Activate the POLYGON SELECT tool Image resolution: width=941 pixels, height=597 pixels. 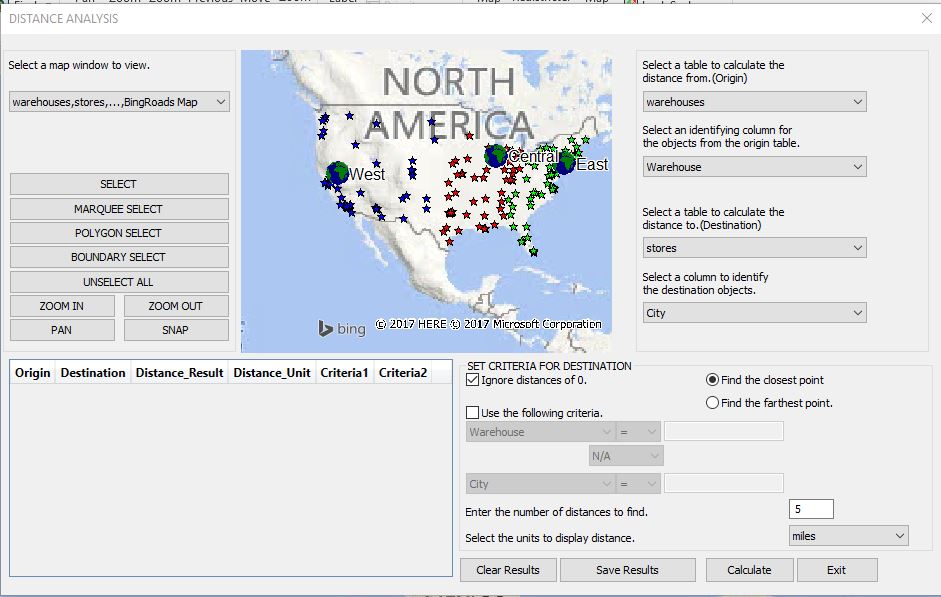tap(118, 232)
